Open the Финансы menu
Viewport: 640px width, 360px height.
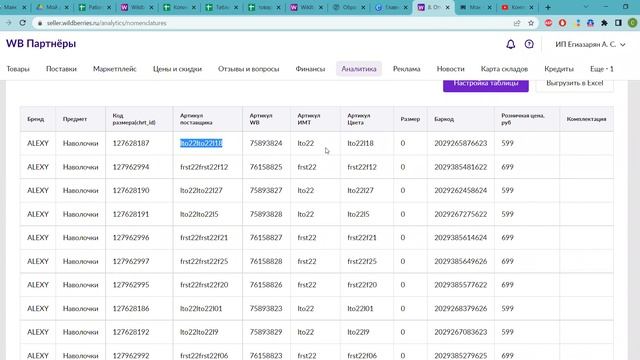[310, 69]
